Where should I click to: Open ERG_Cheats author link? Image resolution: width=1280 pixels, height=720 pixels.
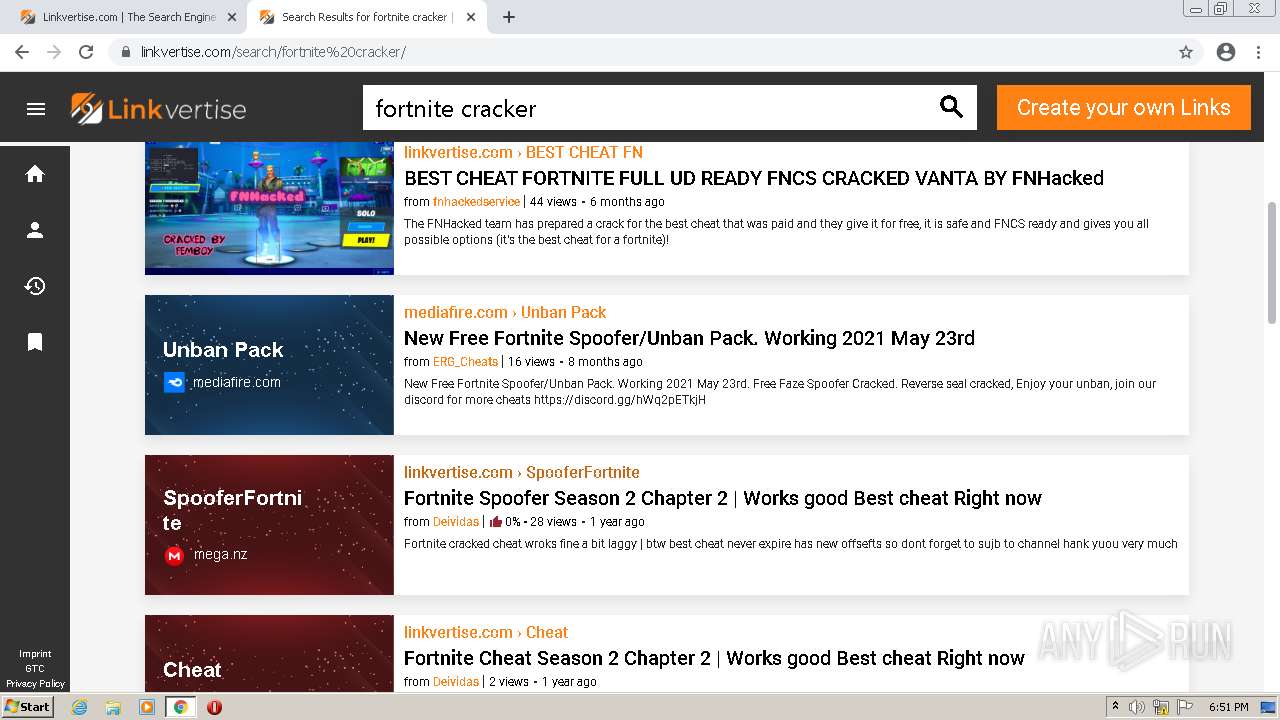[465, 362]
